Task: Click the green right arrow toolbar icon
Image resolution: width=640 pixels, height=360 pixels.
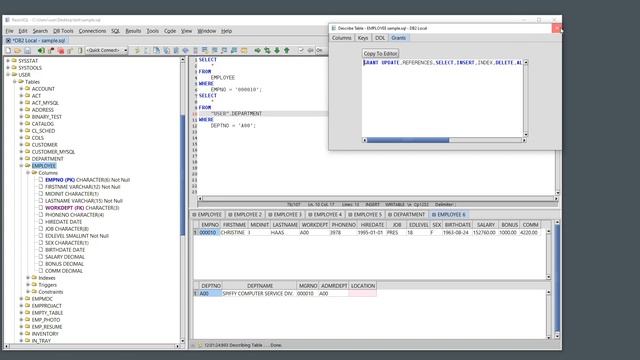Action: [258, 51]
